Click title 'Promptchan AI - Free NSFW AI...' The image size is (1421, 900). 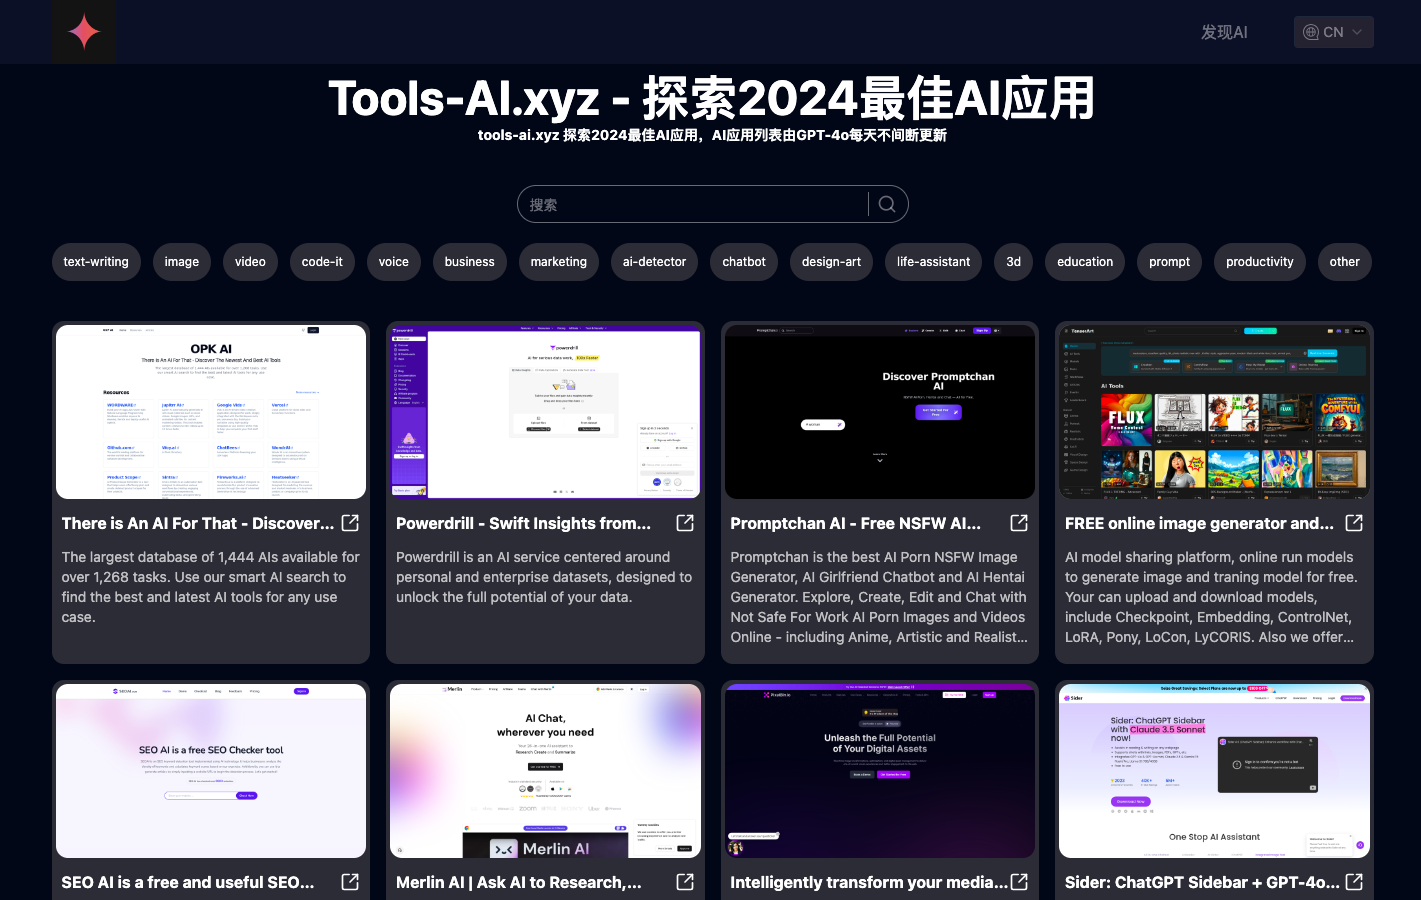[855, 523]
